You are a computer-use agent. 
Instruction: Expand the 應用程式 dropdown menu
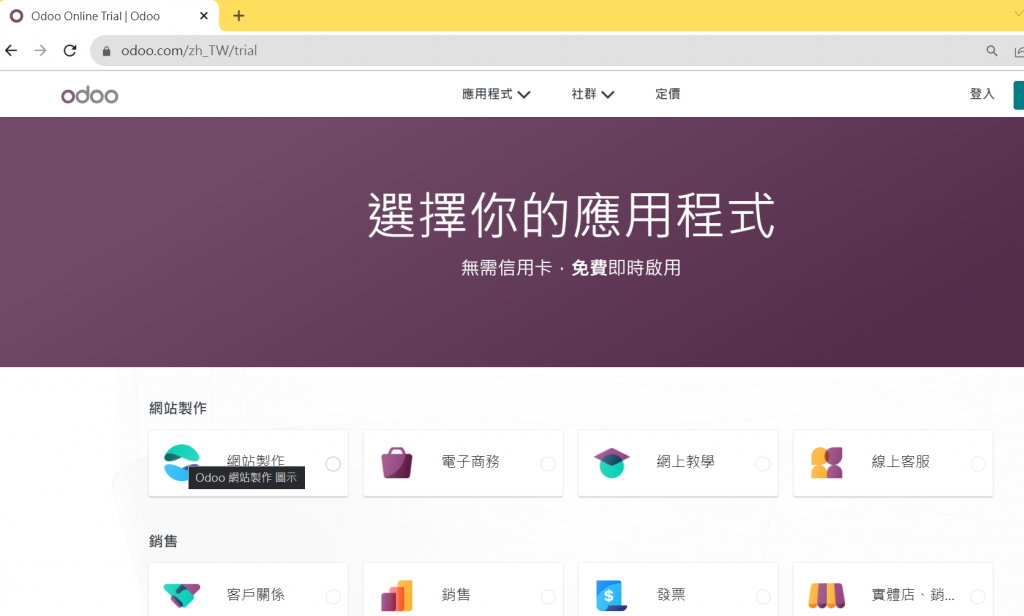click(496, 94)
